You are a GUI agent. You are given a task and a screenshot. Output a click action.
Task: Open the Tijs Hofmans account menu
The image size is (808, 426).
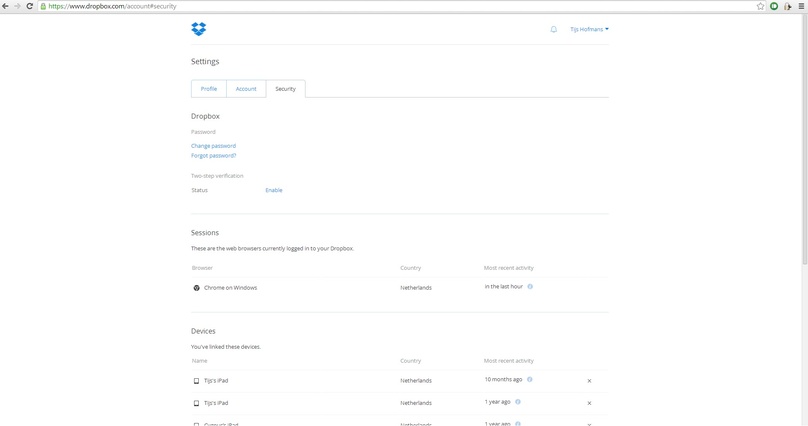click(589, 29)
